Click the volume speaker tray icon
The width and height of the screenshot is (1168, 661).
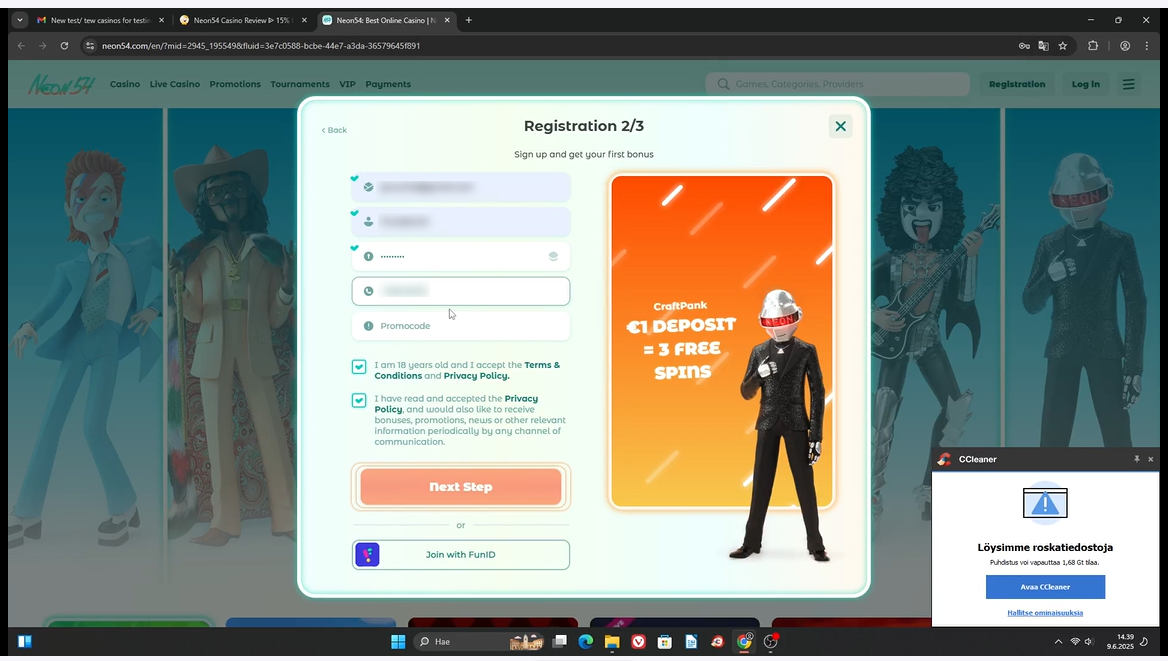(1088, 642)
